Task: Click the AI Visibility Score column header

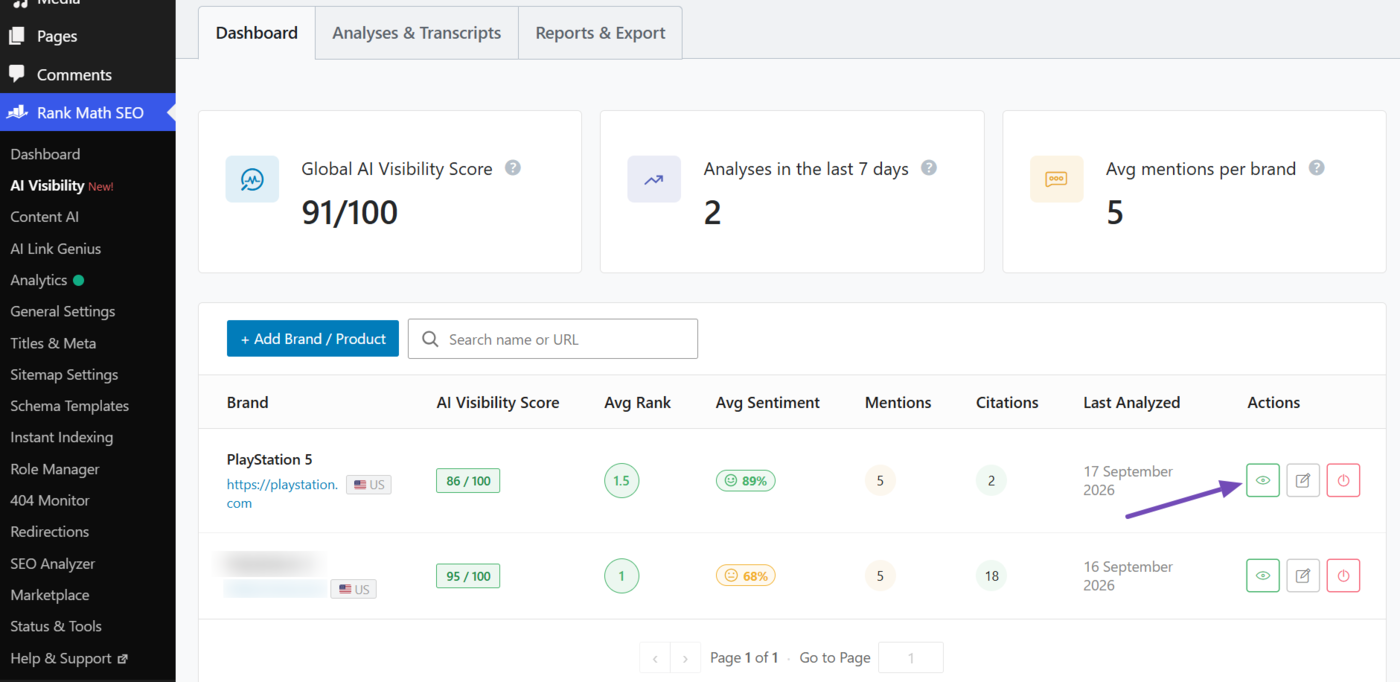Action: 498,402
